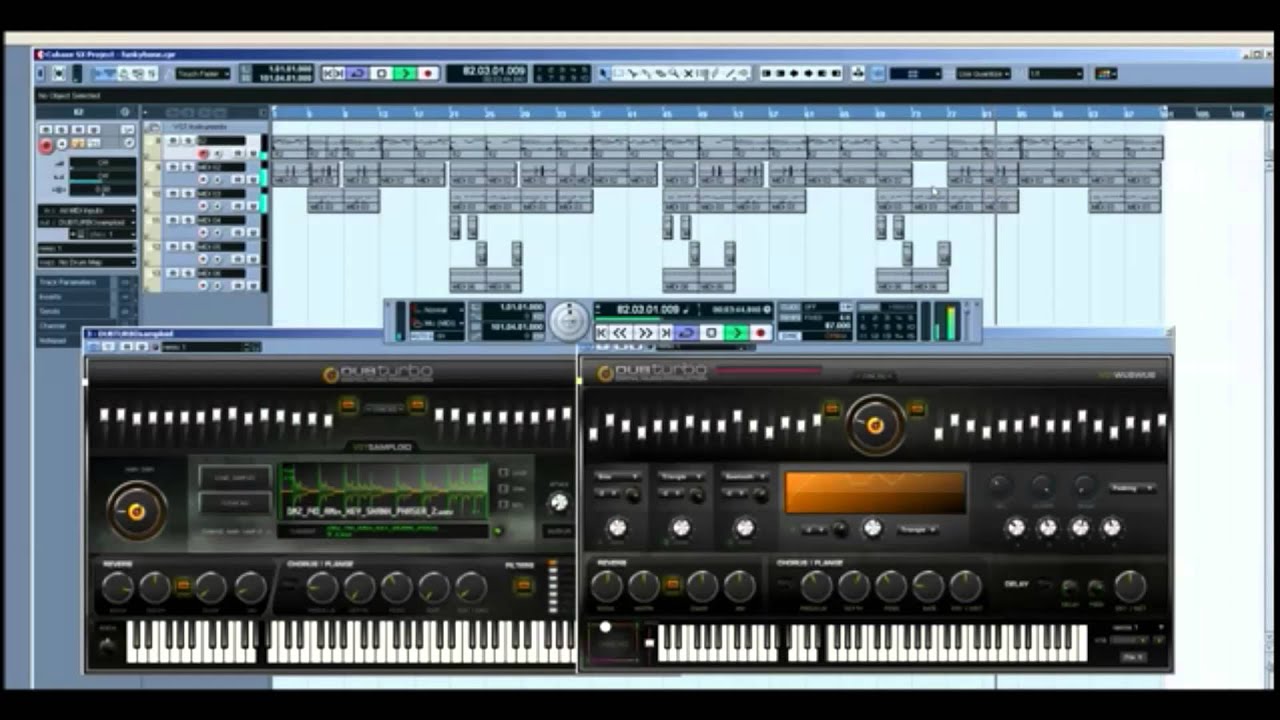Image resolution: width=1280 pixels, height=720 pixels.
Task: Toggle Monitor button in the Inspector
Action: point(60,146)
